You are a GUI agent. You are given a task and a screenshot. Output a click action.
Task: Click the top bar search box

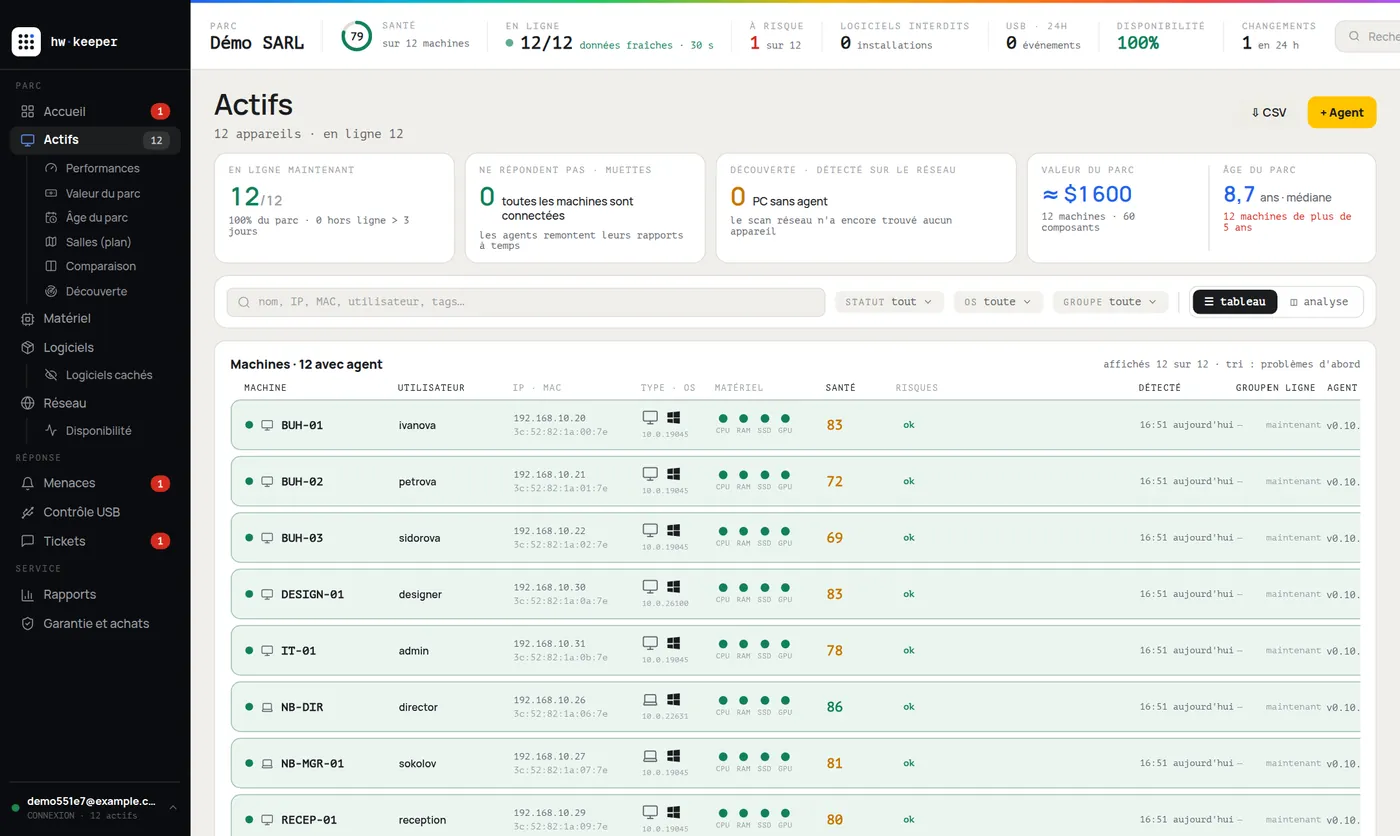tap(1368, 37)
